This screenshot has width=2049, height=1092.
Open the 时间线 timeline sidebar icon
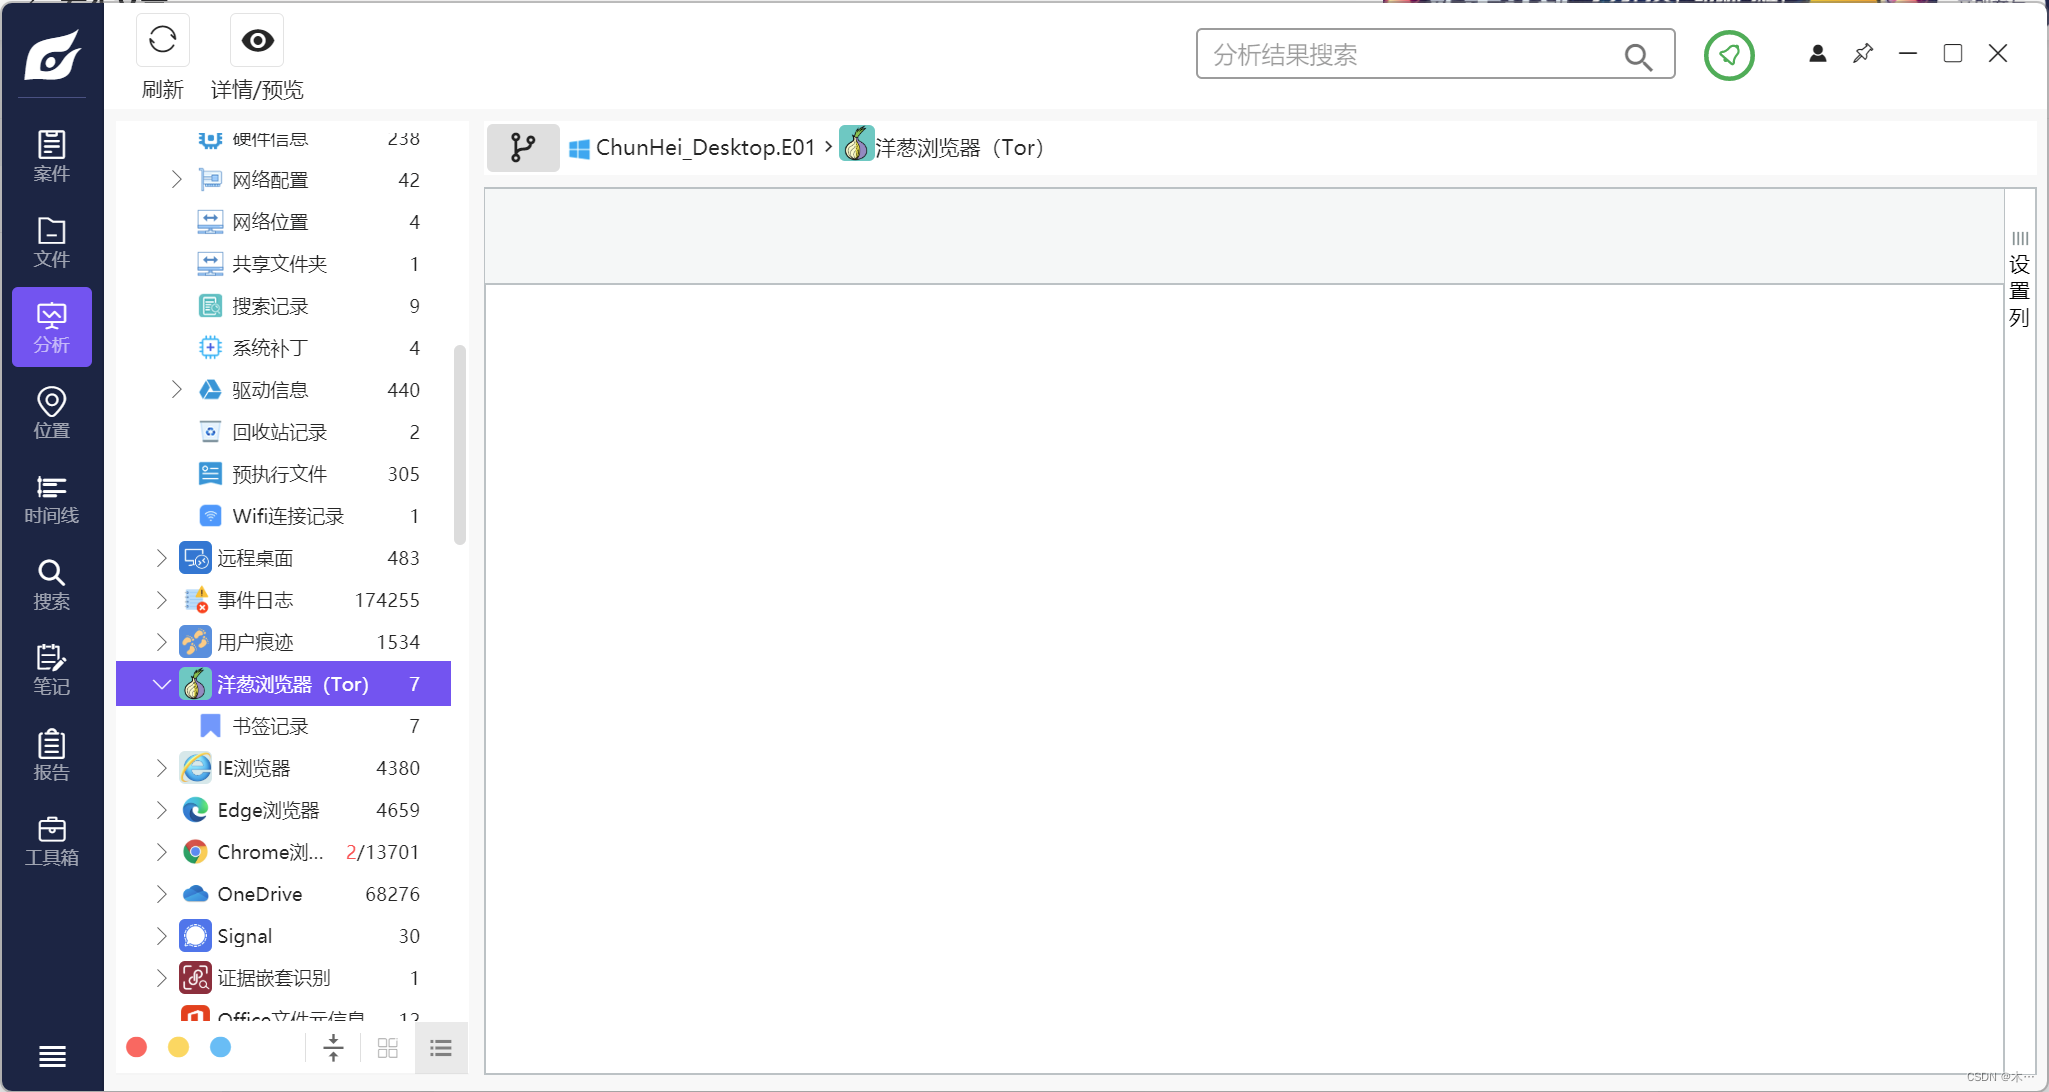point(51,499)
